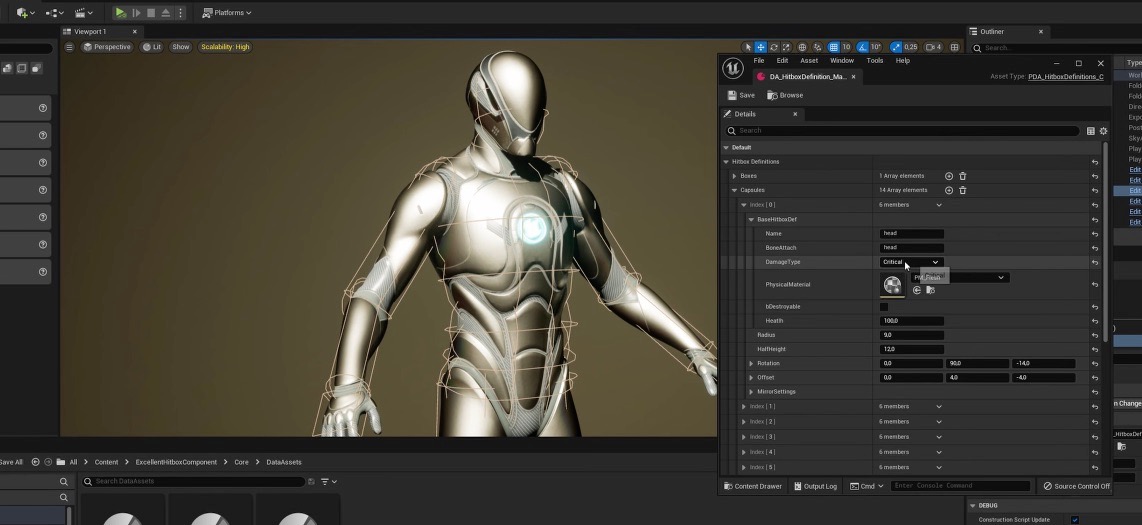1142x525 pixels.
Task: Reset the Radius property to default
Action: coord(1095,335)
